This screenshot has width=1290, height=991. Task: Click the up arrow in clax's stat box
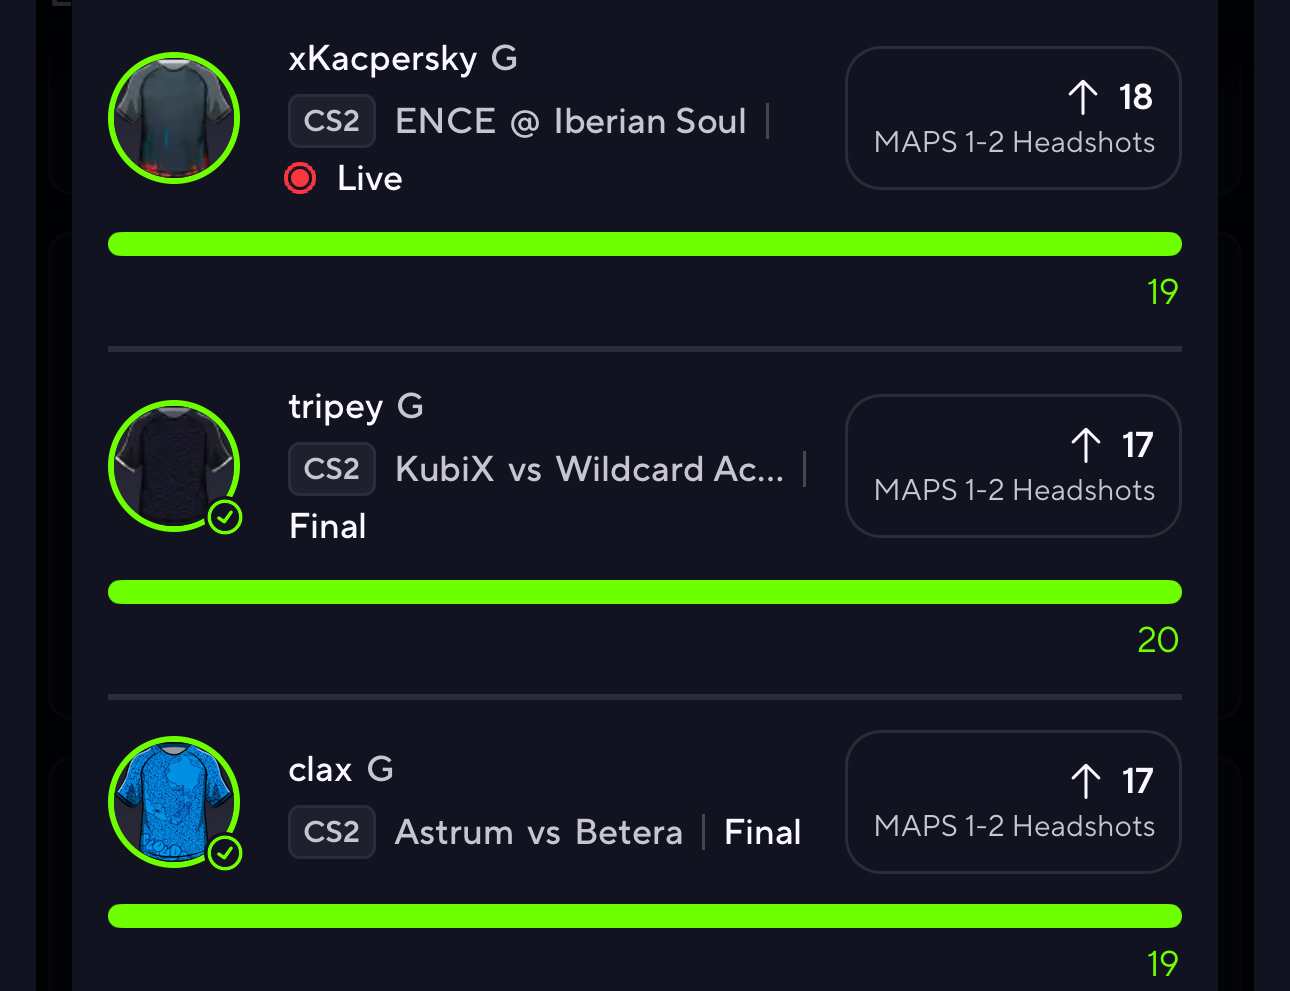coord(1086,781)
